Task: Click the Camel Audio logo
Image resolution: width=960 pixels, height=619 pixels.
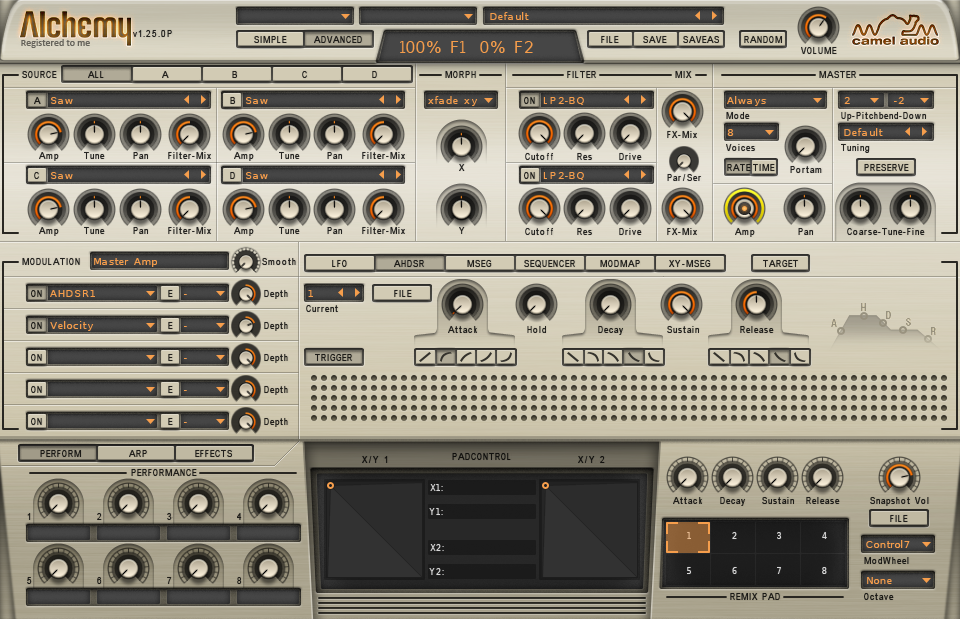Action: [x=895, y=31]
